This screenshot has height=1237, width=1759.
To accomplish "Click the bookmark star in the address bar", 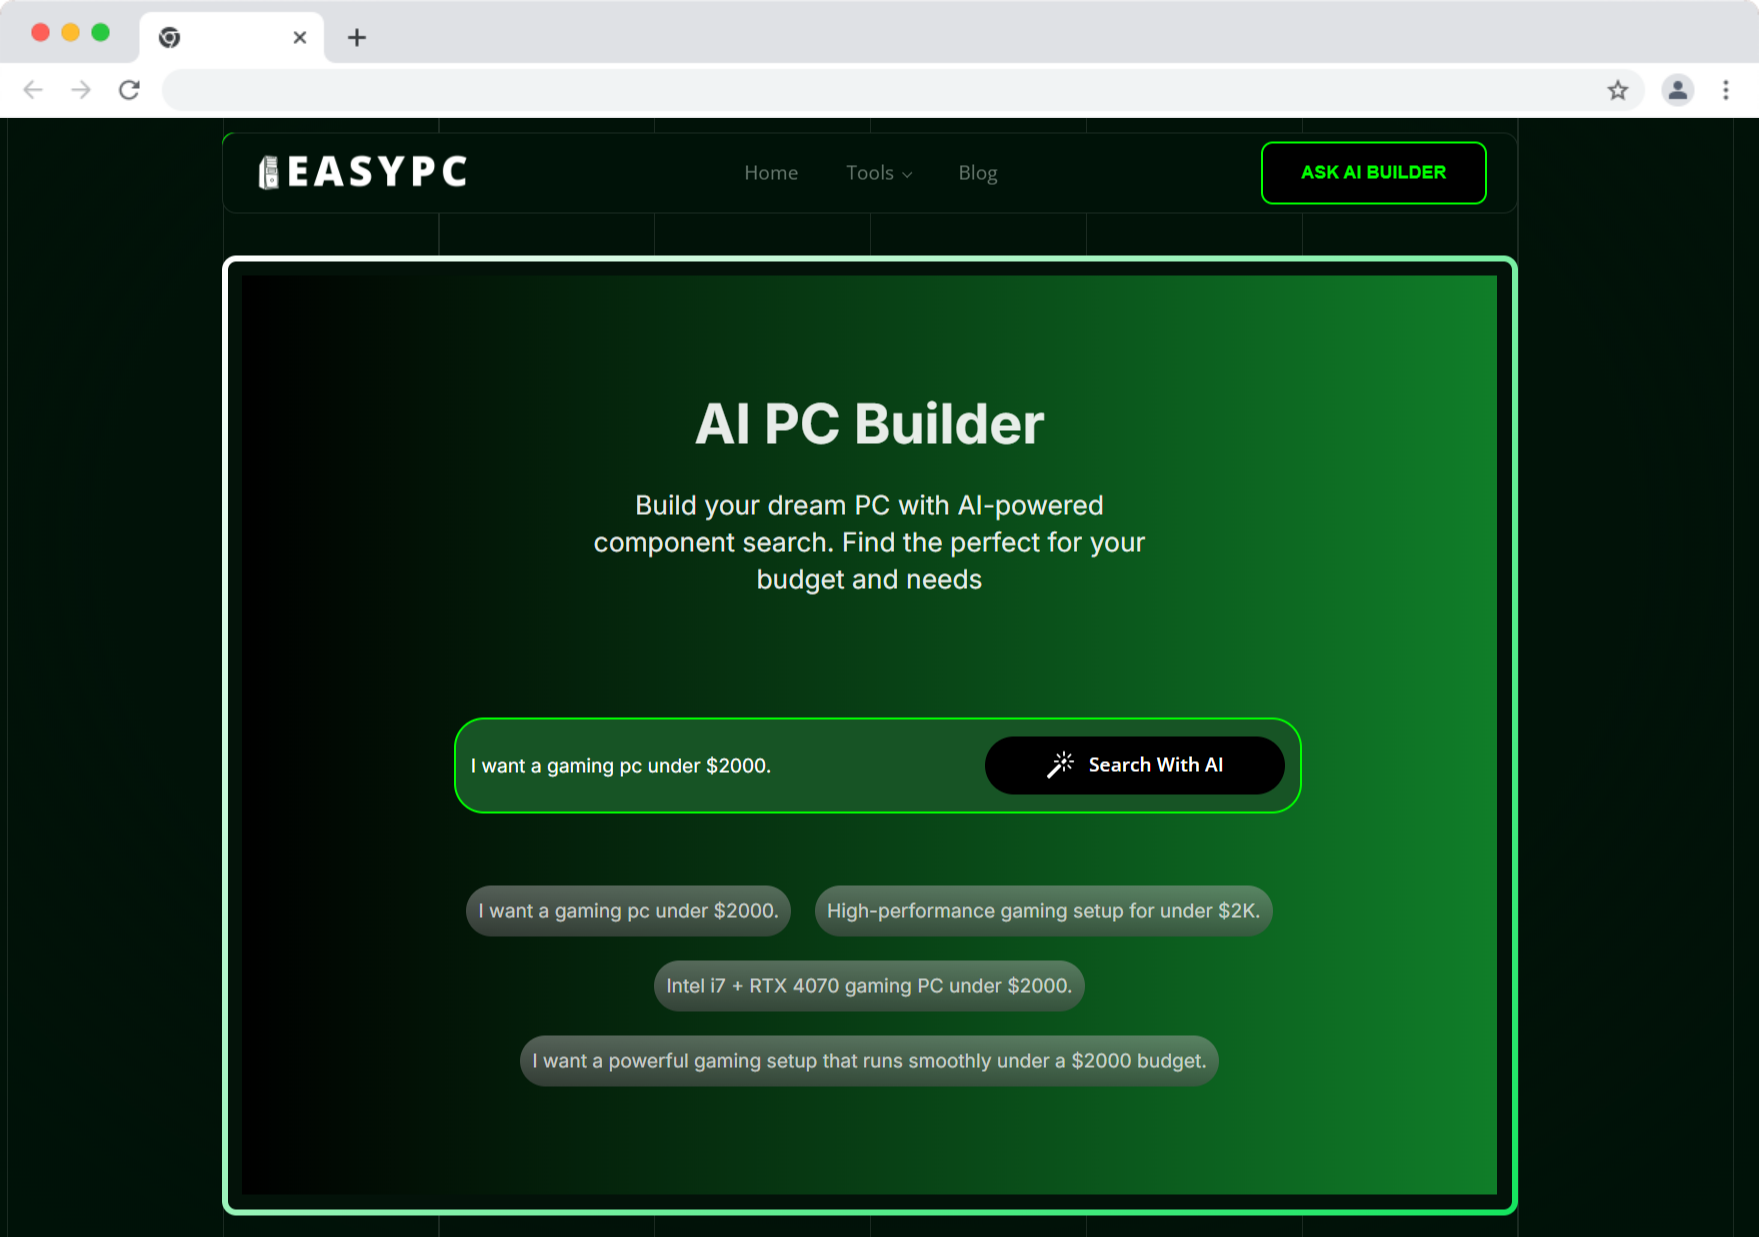I will tap(1618, 89).
